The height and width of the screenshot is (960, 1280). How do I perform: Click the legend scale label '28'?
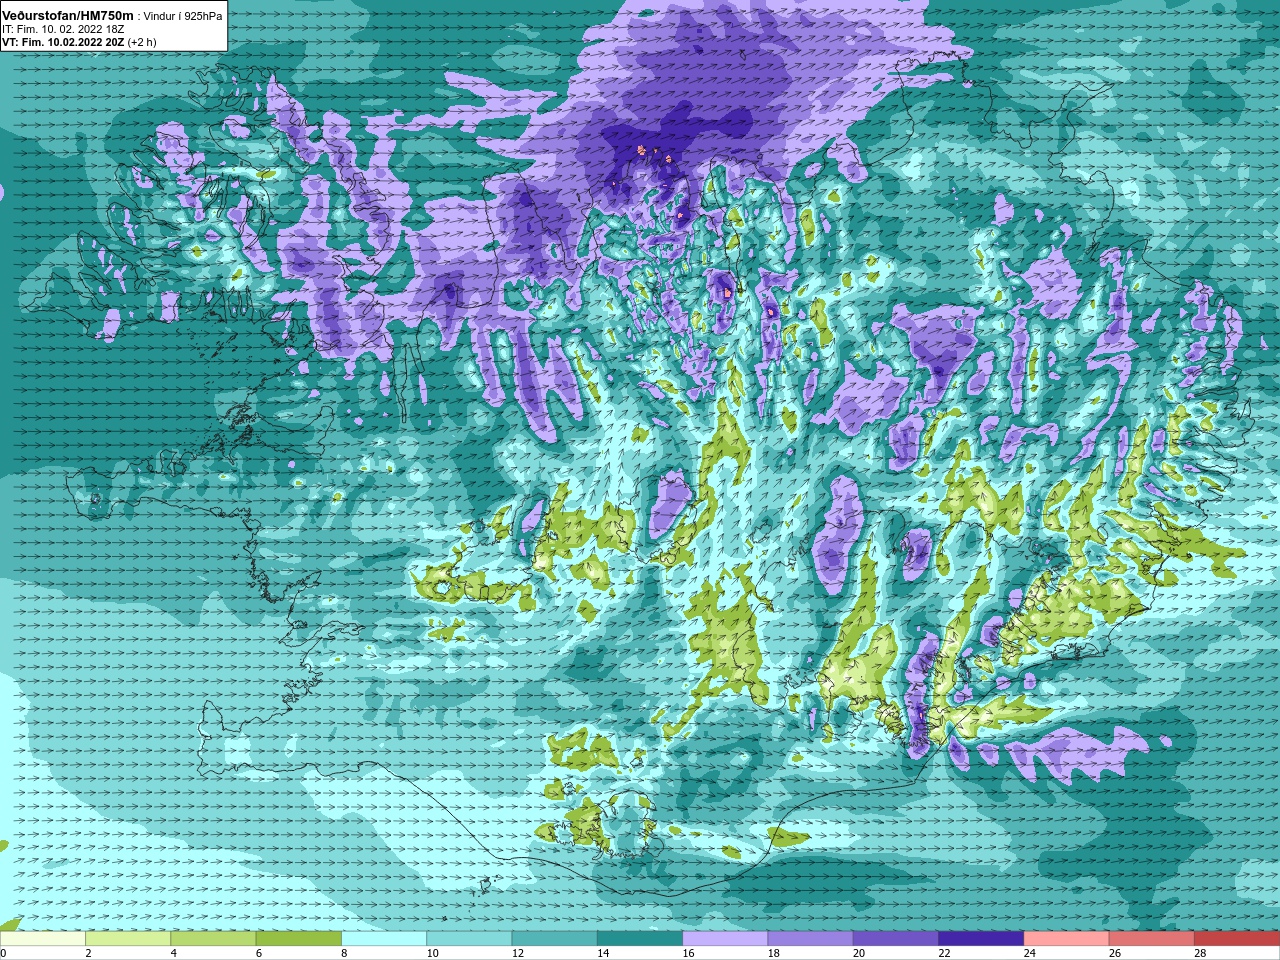tap(1200, 953)
